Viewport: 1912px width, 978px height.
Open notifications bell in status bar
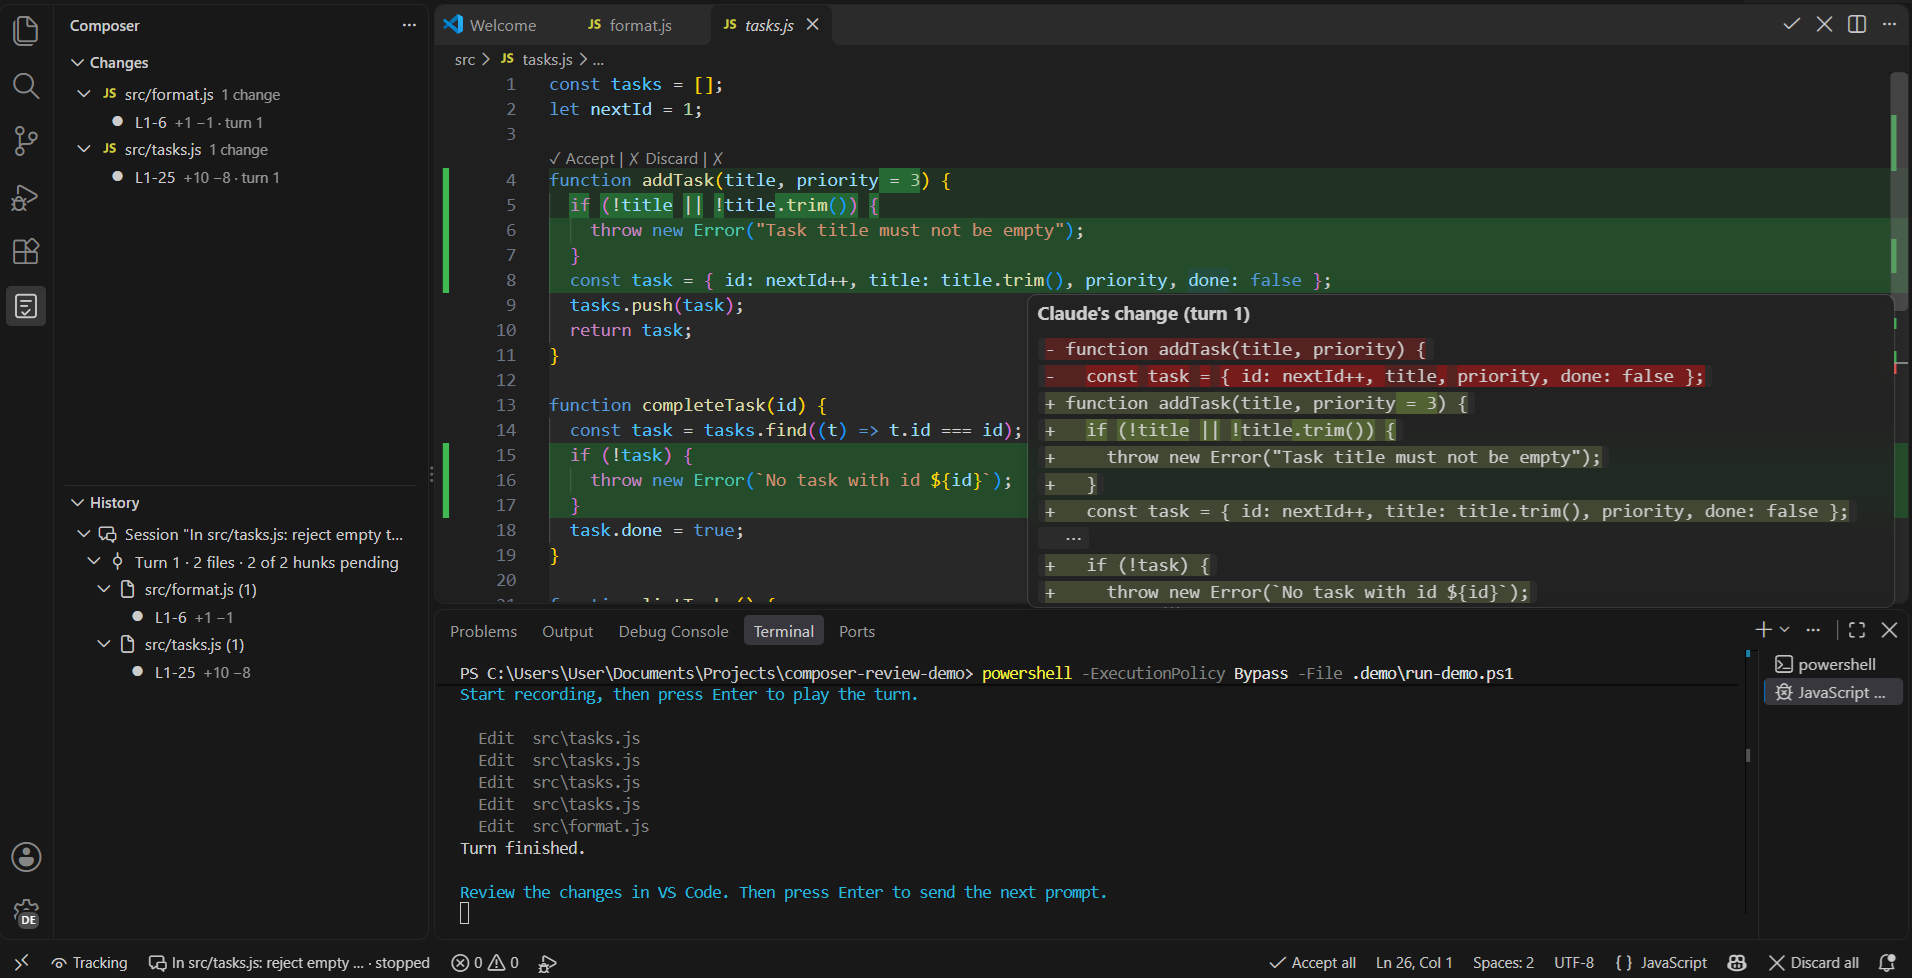coord(1887,963)
